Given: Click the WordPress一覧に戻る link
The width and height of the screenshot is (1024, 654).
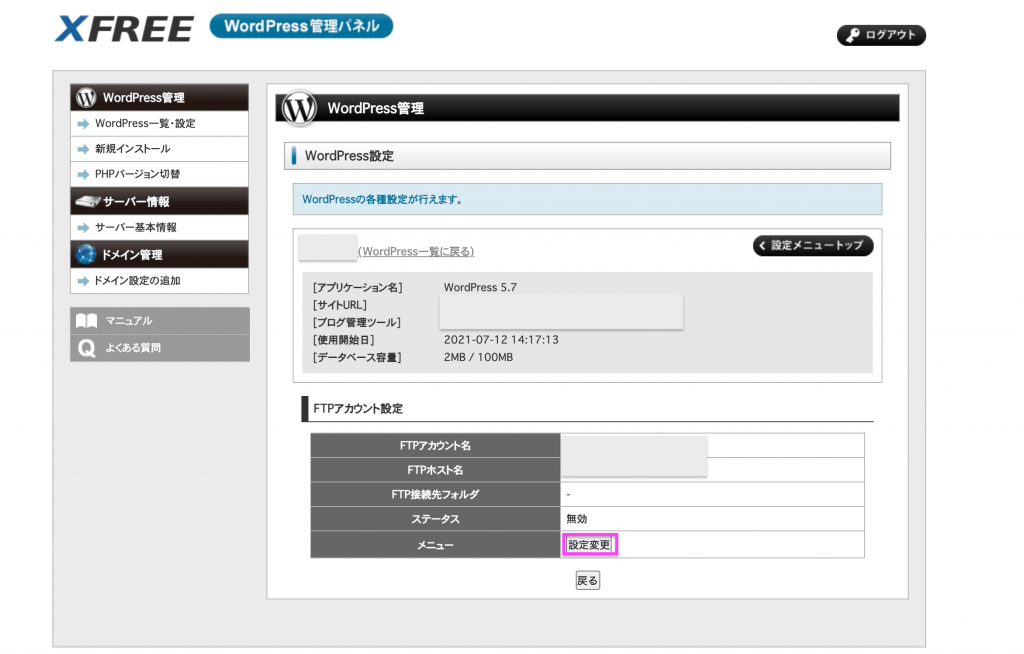Looking at the screenshot, I should [414, 251].
